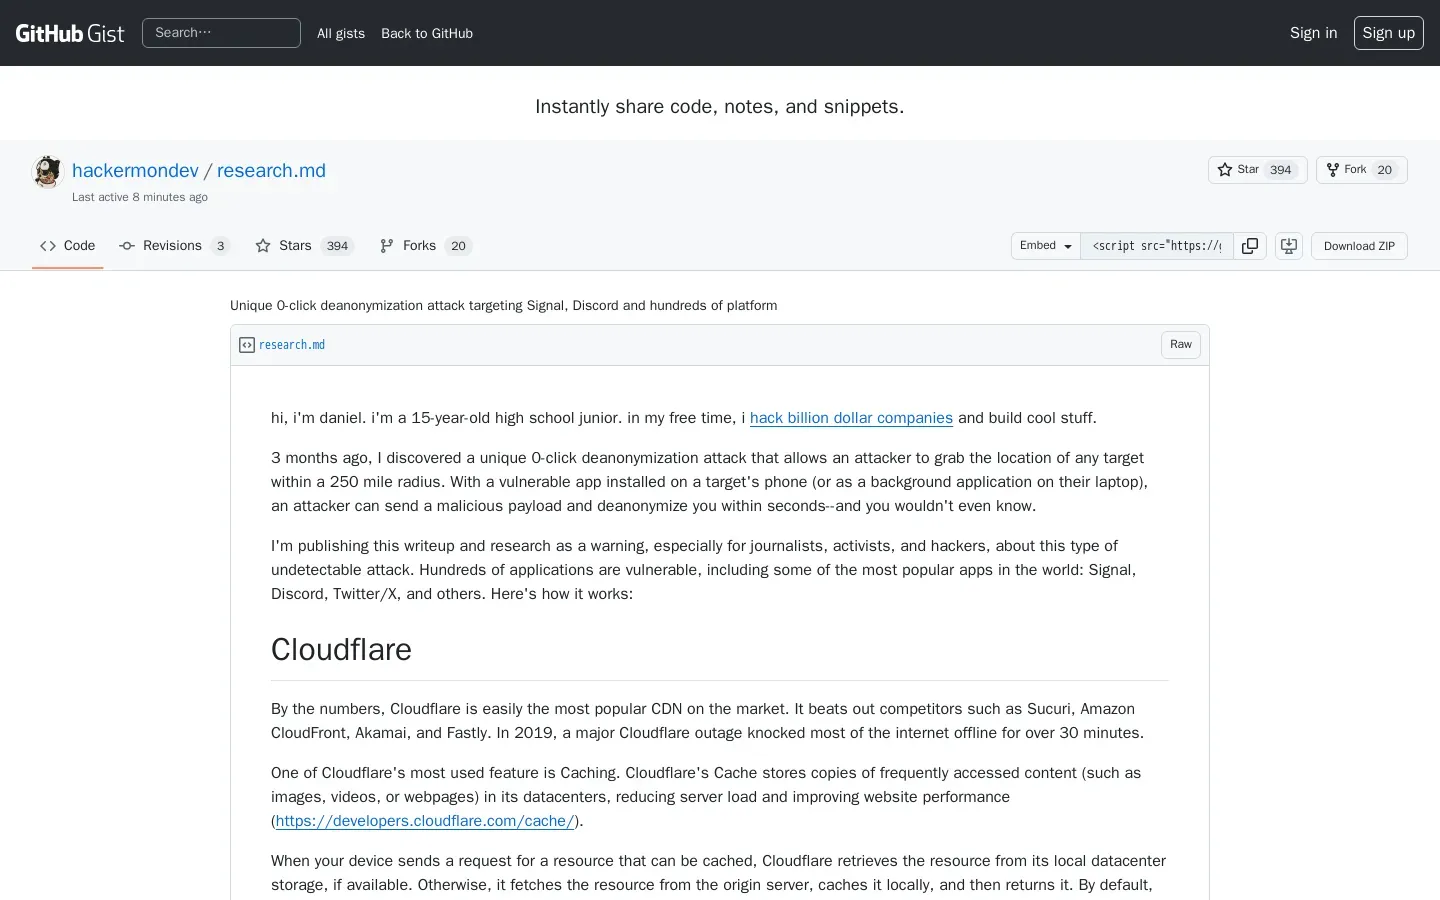
Task: Copy the embed script to clipboard
Action: click(x=1250, y=246)
